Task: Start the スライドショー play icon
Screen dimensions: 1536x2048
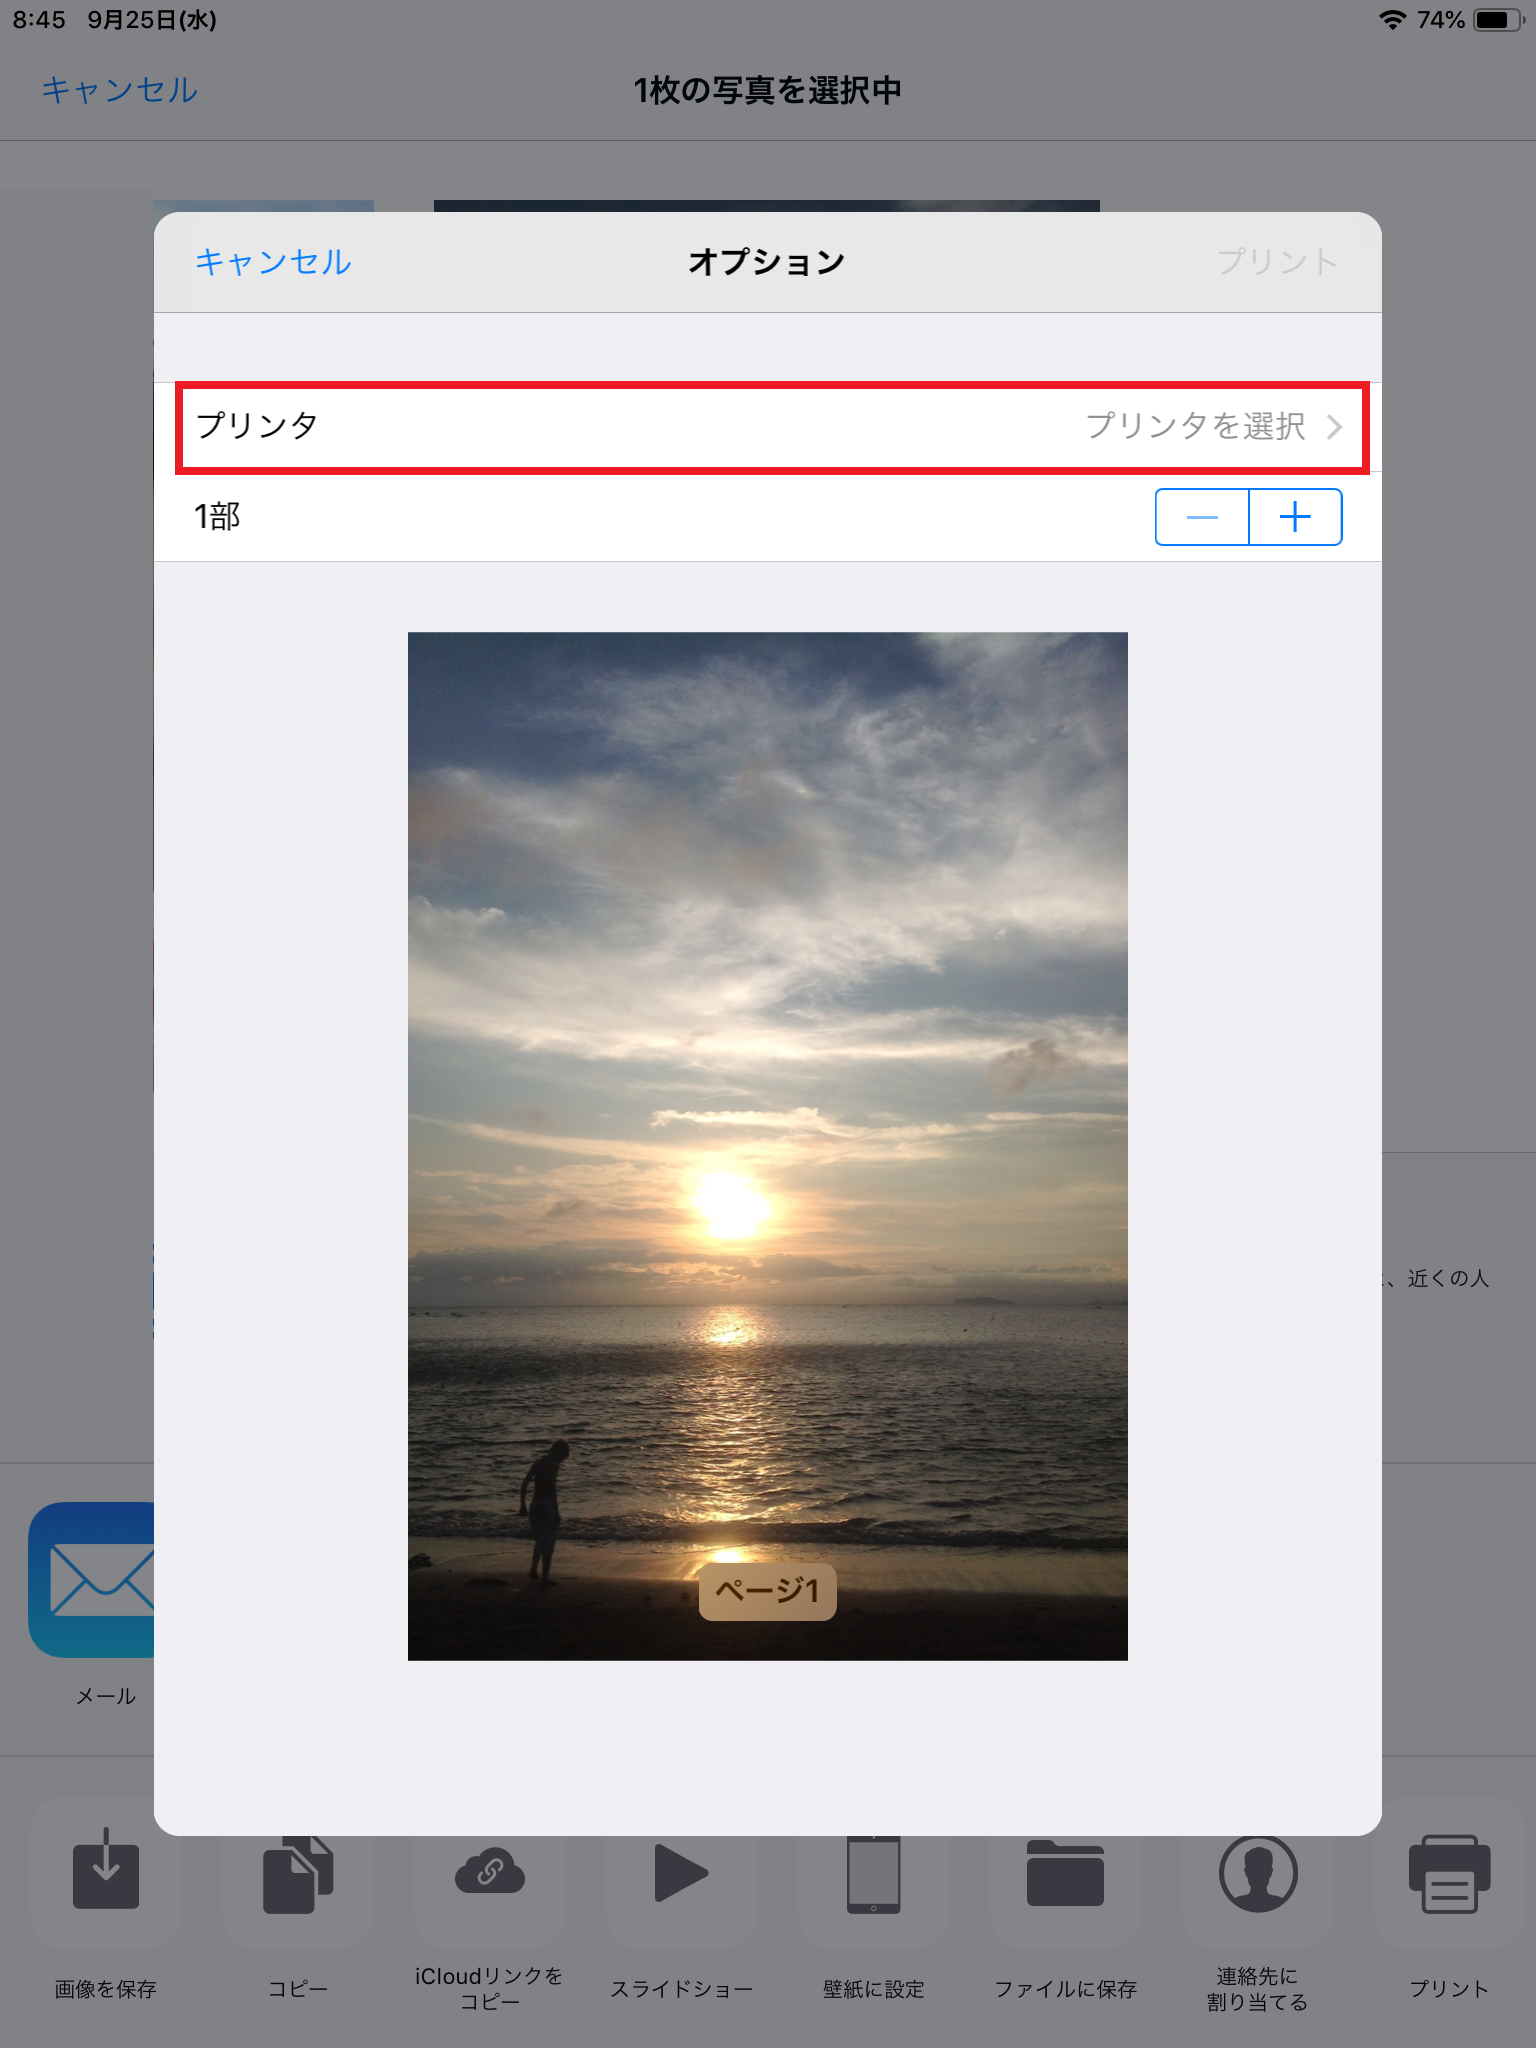Action: coord(681,1872)
